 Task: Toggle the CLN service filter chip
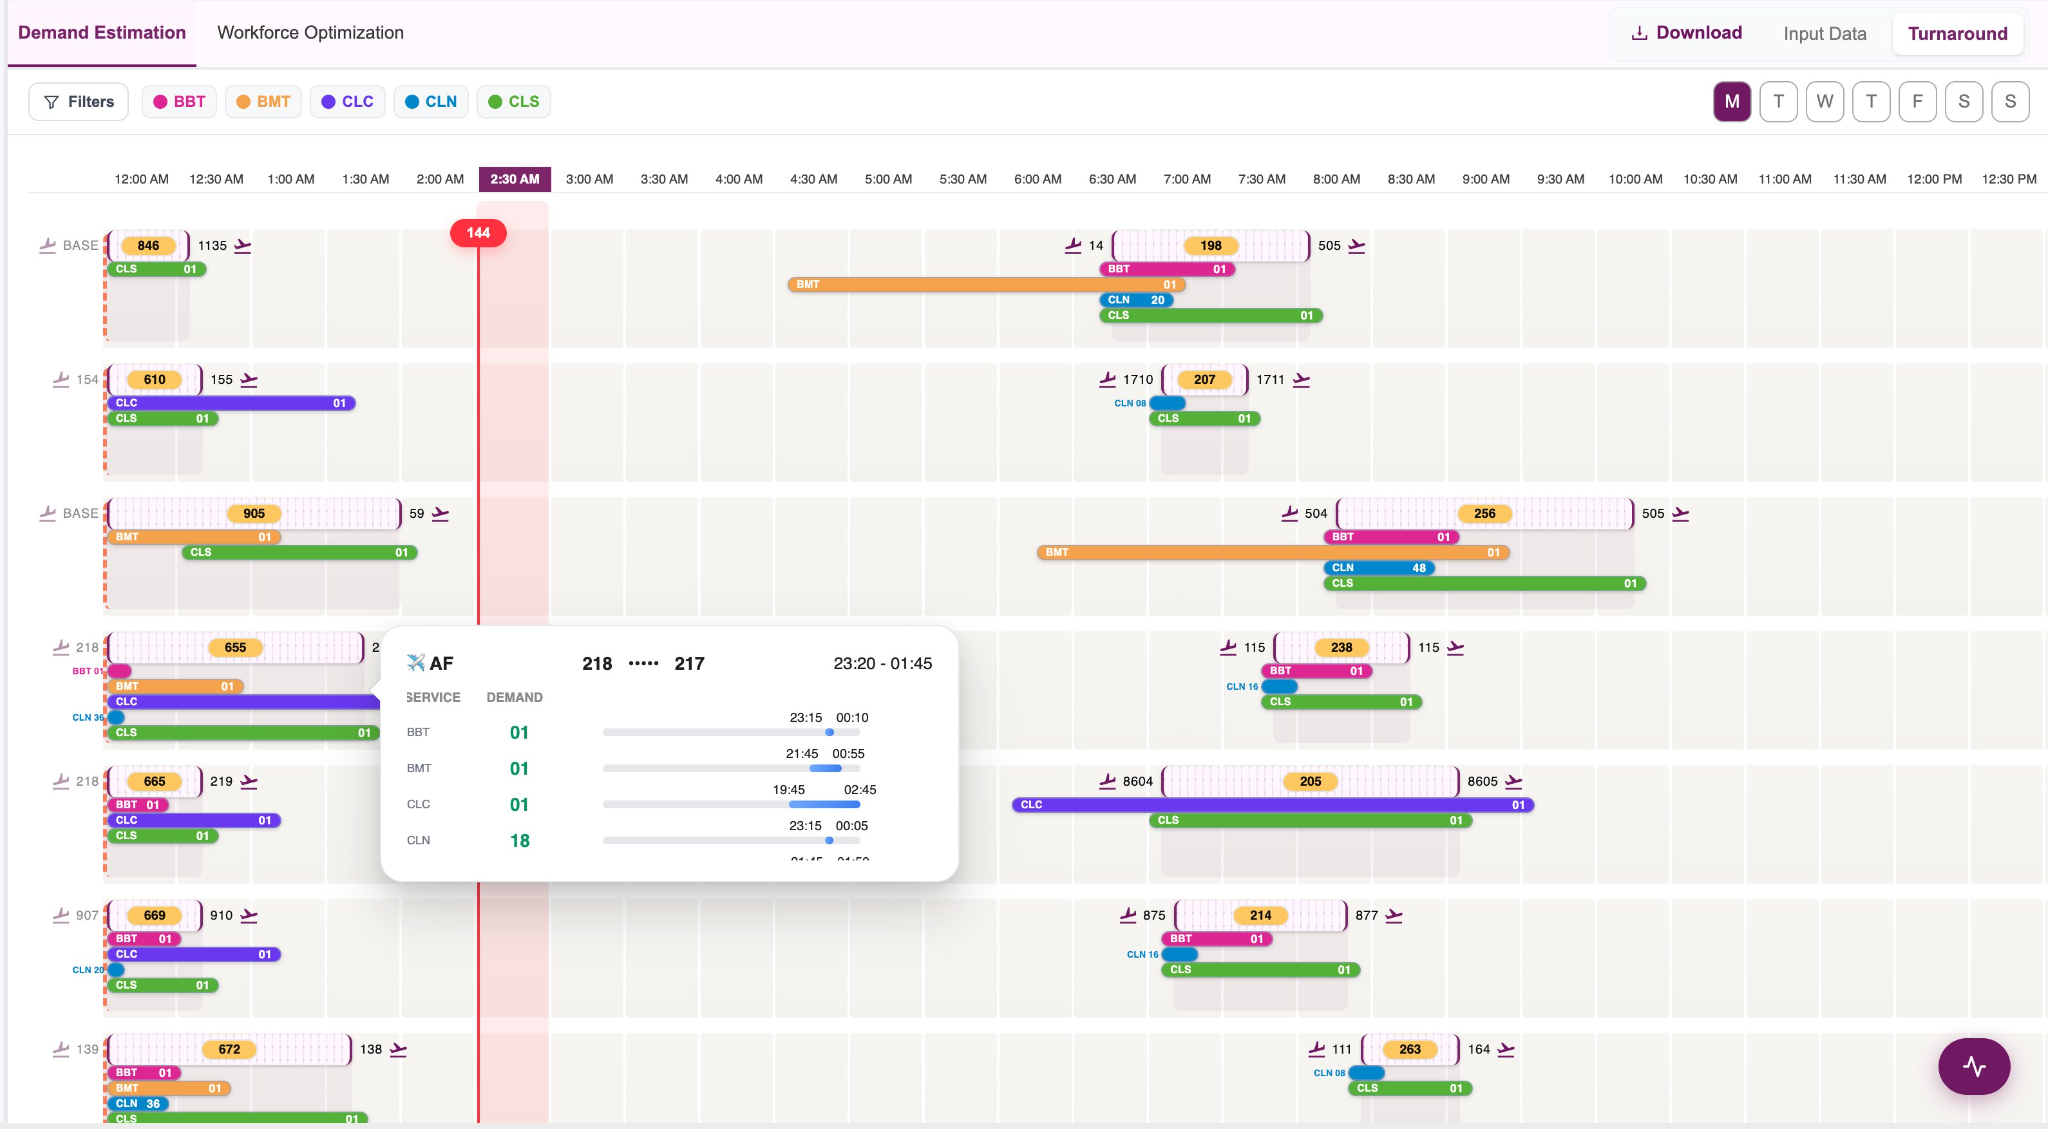431,102
